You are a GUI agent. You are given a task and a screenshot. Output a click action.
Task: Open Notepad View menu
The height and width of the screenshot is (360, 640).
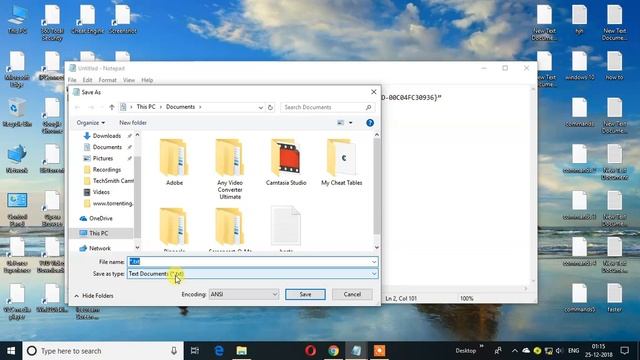point(129,80)
